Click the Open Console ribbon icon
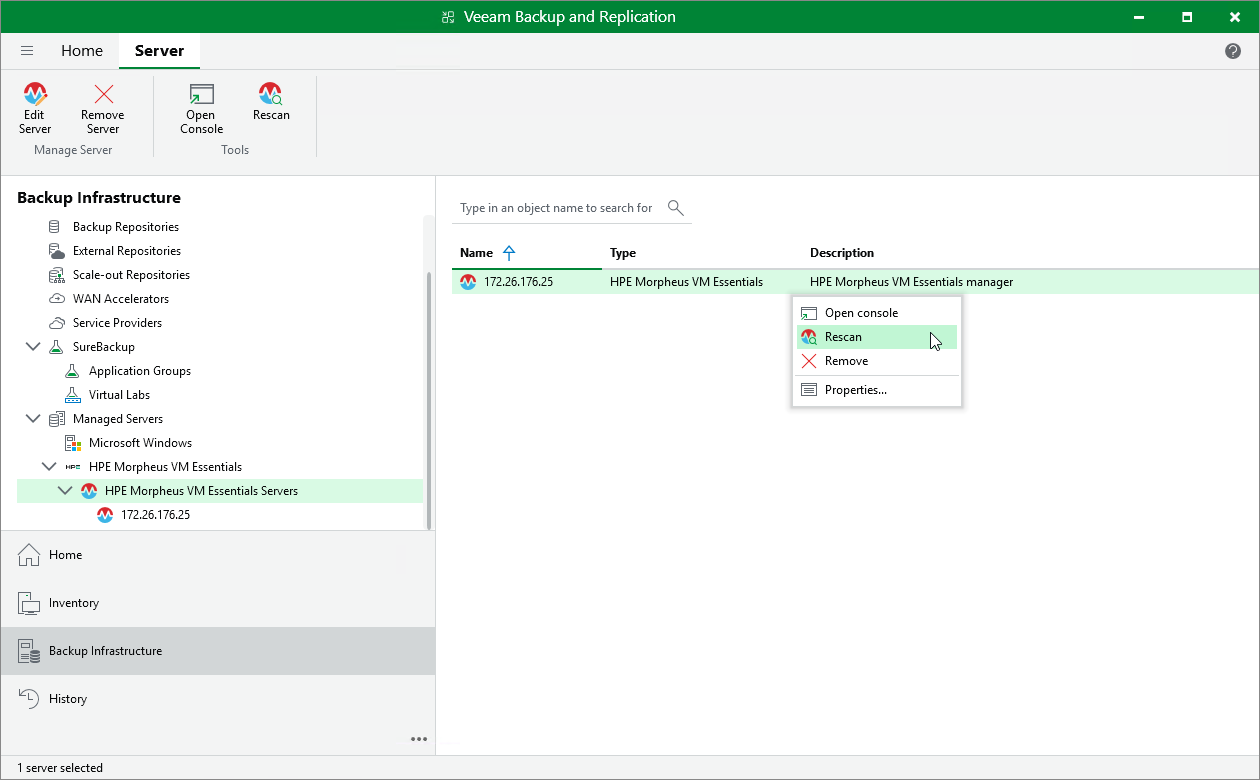 point(201,94)
